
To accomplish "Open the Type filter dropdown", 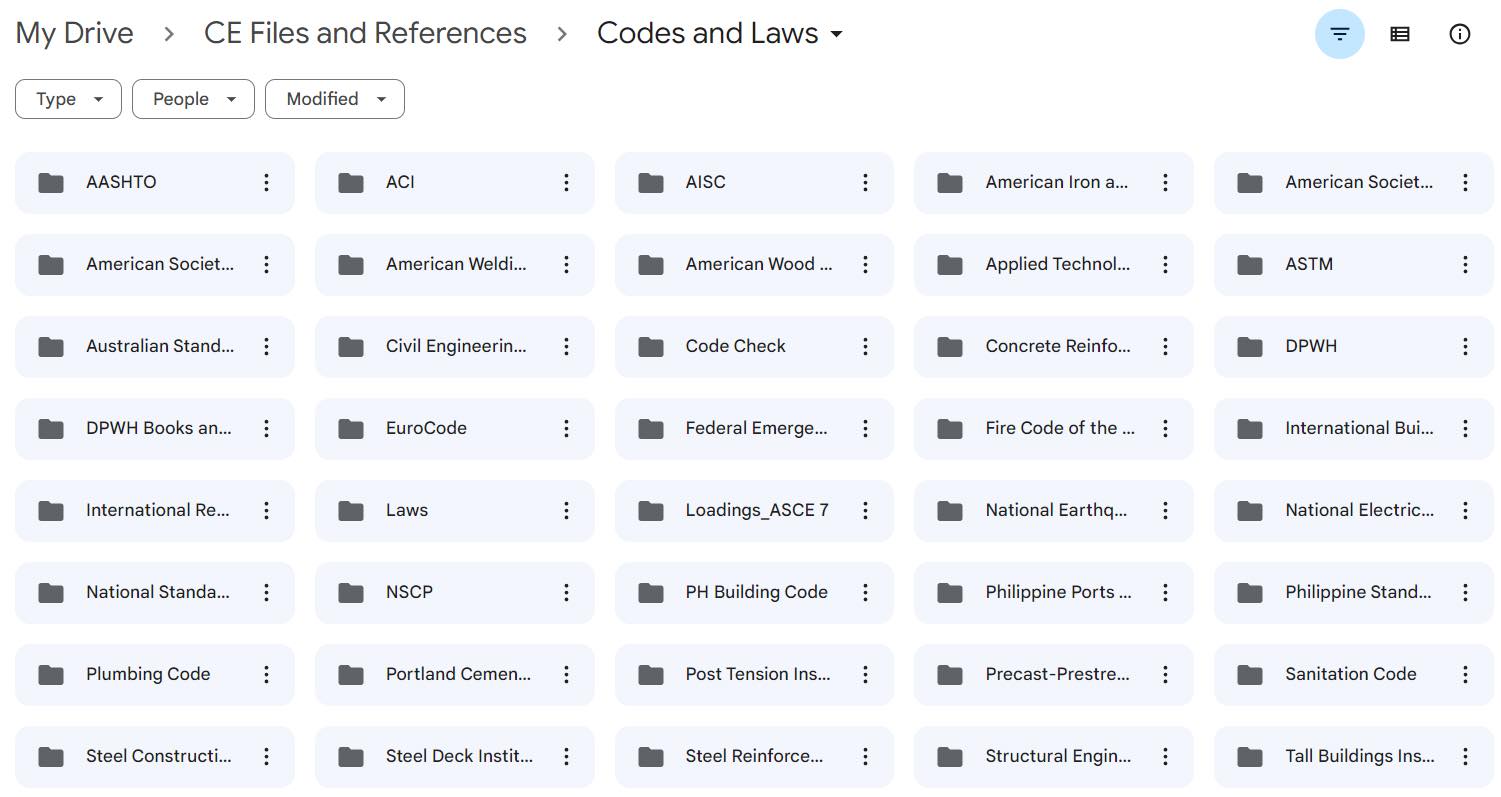I will pos(68,99).
